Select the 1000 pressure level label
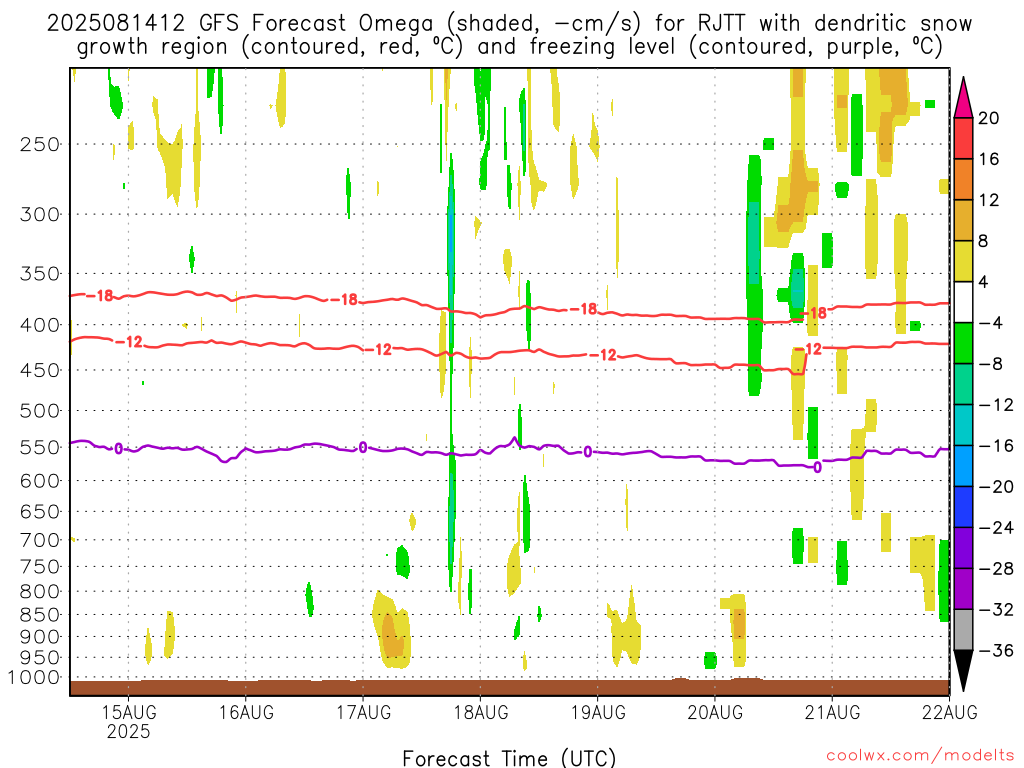 pos(35,678)
